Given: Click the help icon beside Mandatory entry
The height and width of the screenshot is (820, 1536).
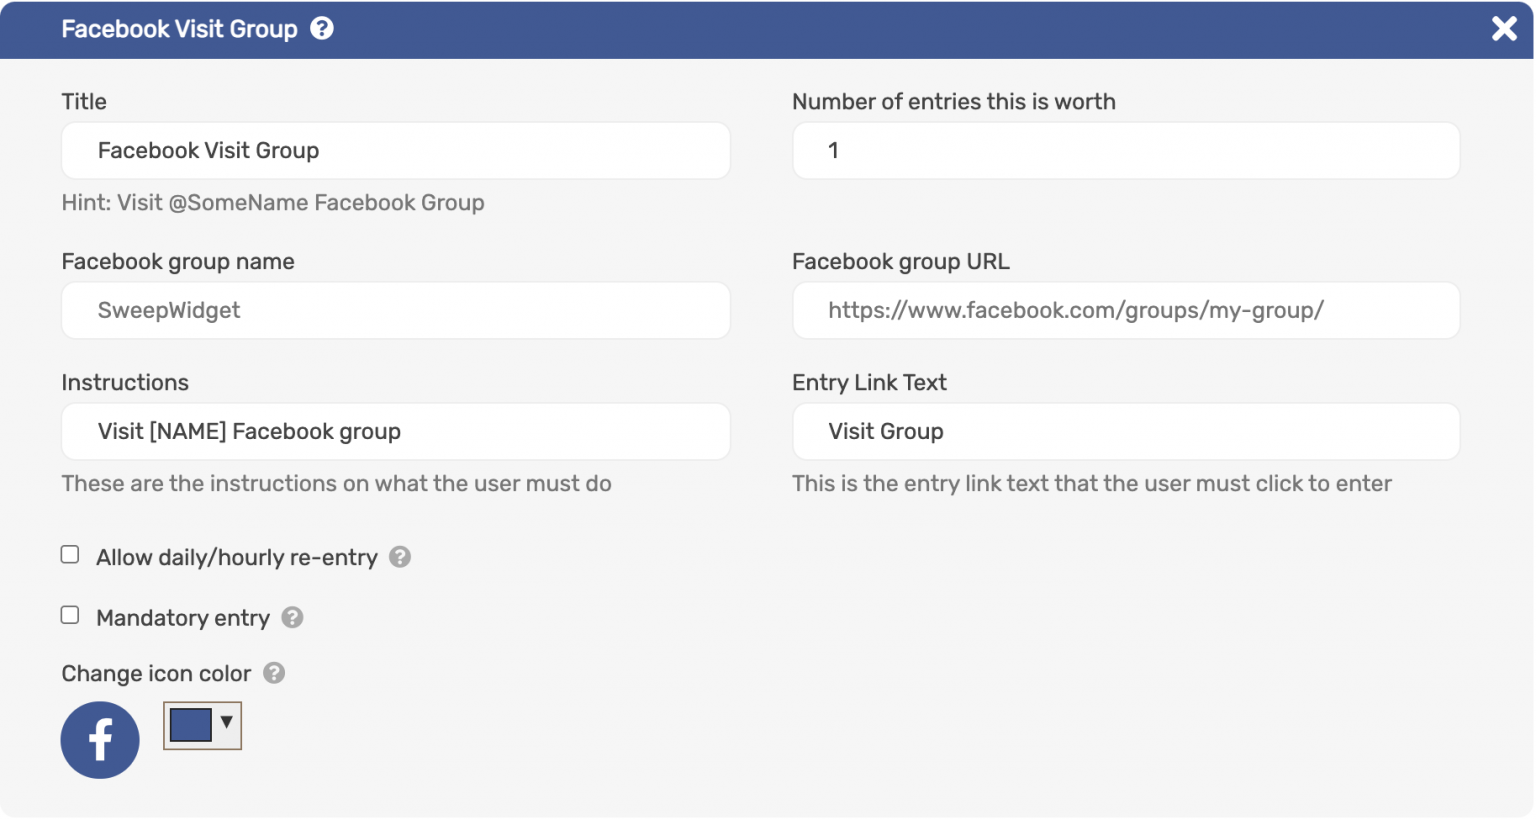Looking at the screenshot, I should point(292,618).
